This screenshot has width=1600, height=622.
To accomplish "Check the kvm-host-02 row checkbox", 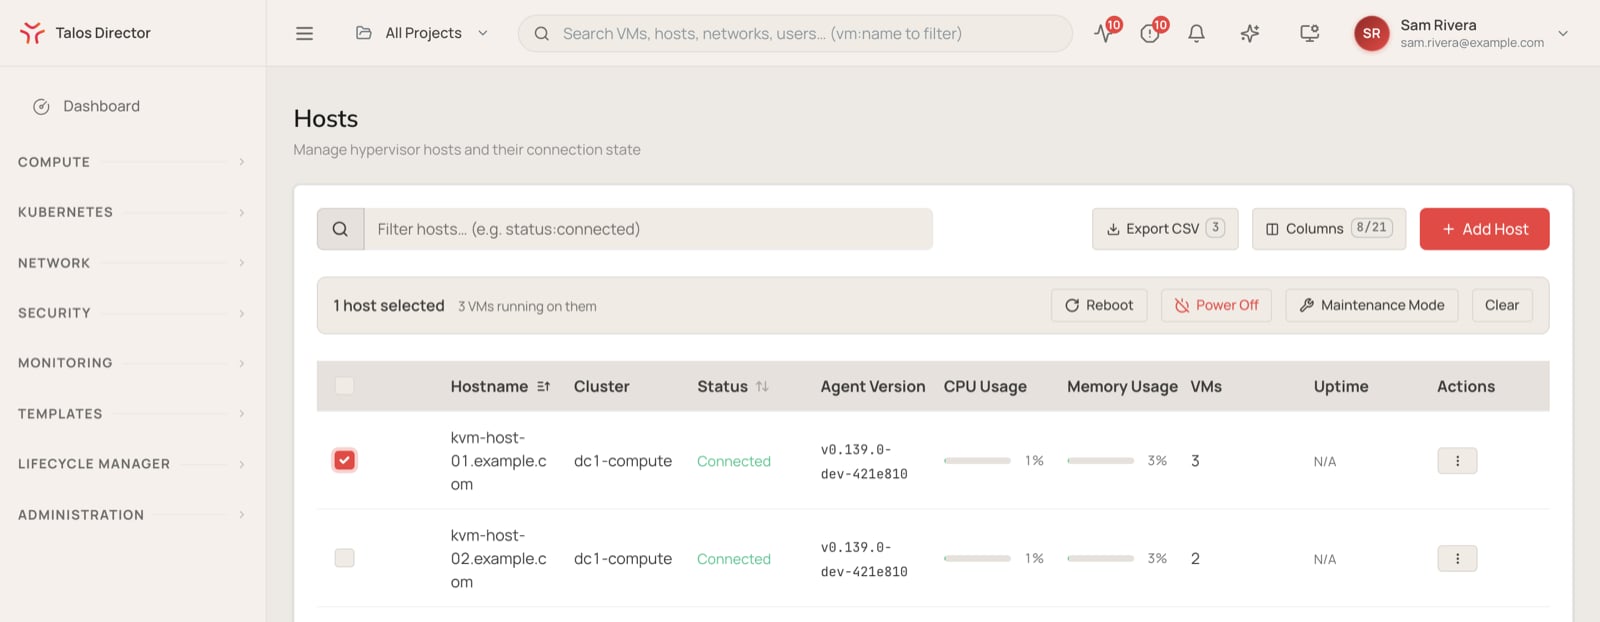I will pos(344,558).
